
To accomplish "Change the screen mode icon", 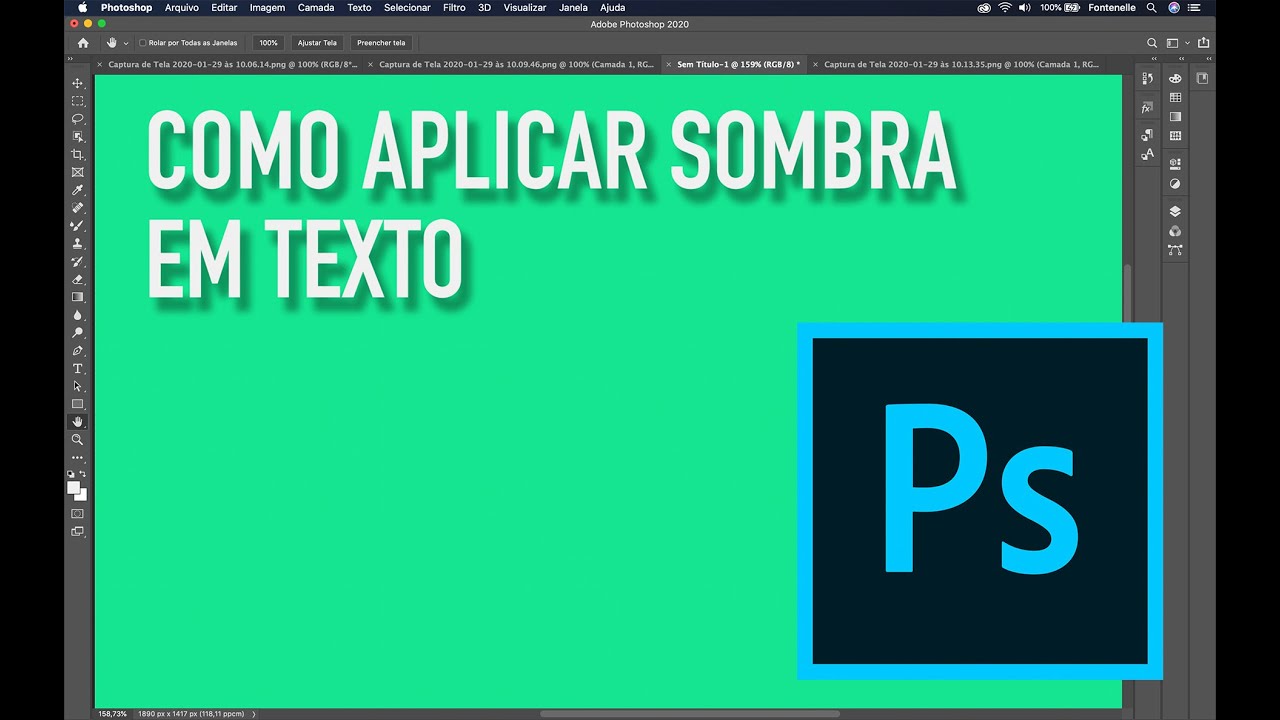I will click(x=77, y=532).
